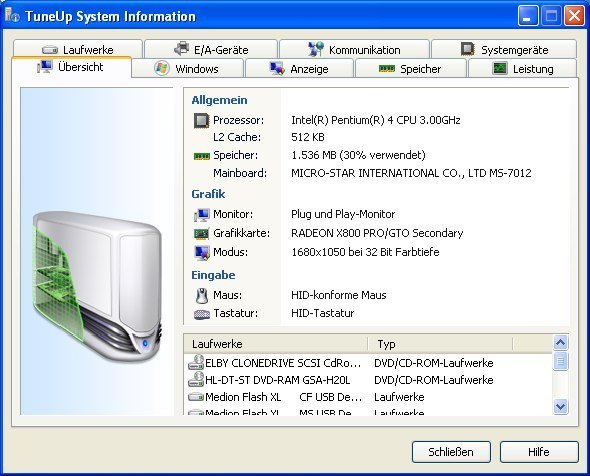Click the computer icon on Übersicht tab

tap(45, 67)
